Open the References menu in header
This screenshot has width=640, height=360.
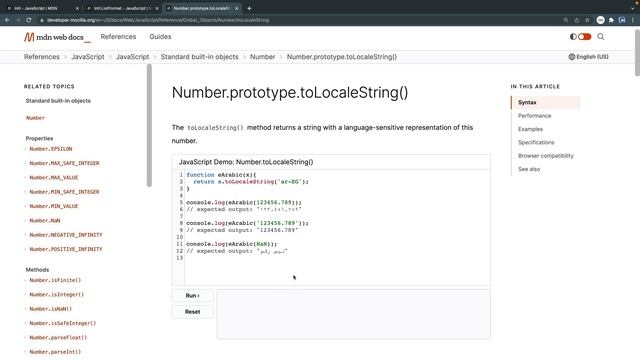coord(118,37)
